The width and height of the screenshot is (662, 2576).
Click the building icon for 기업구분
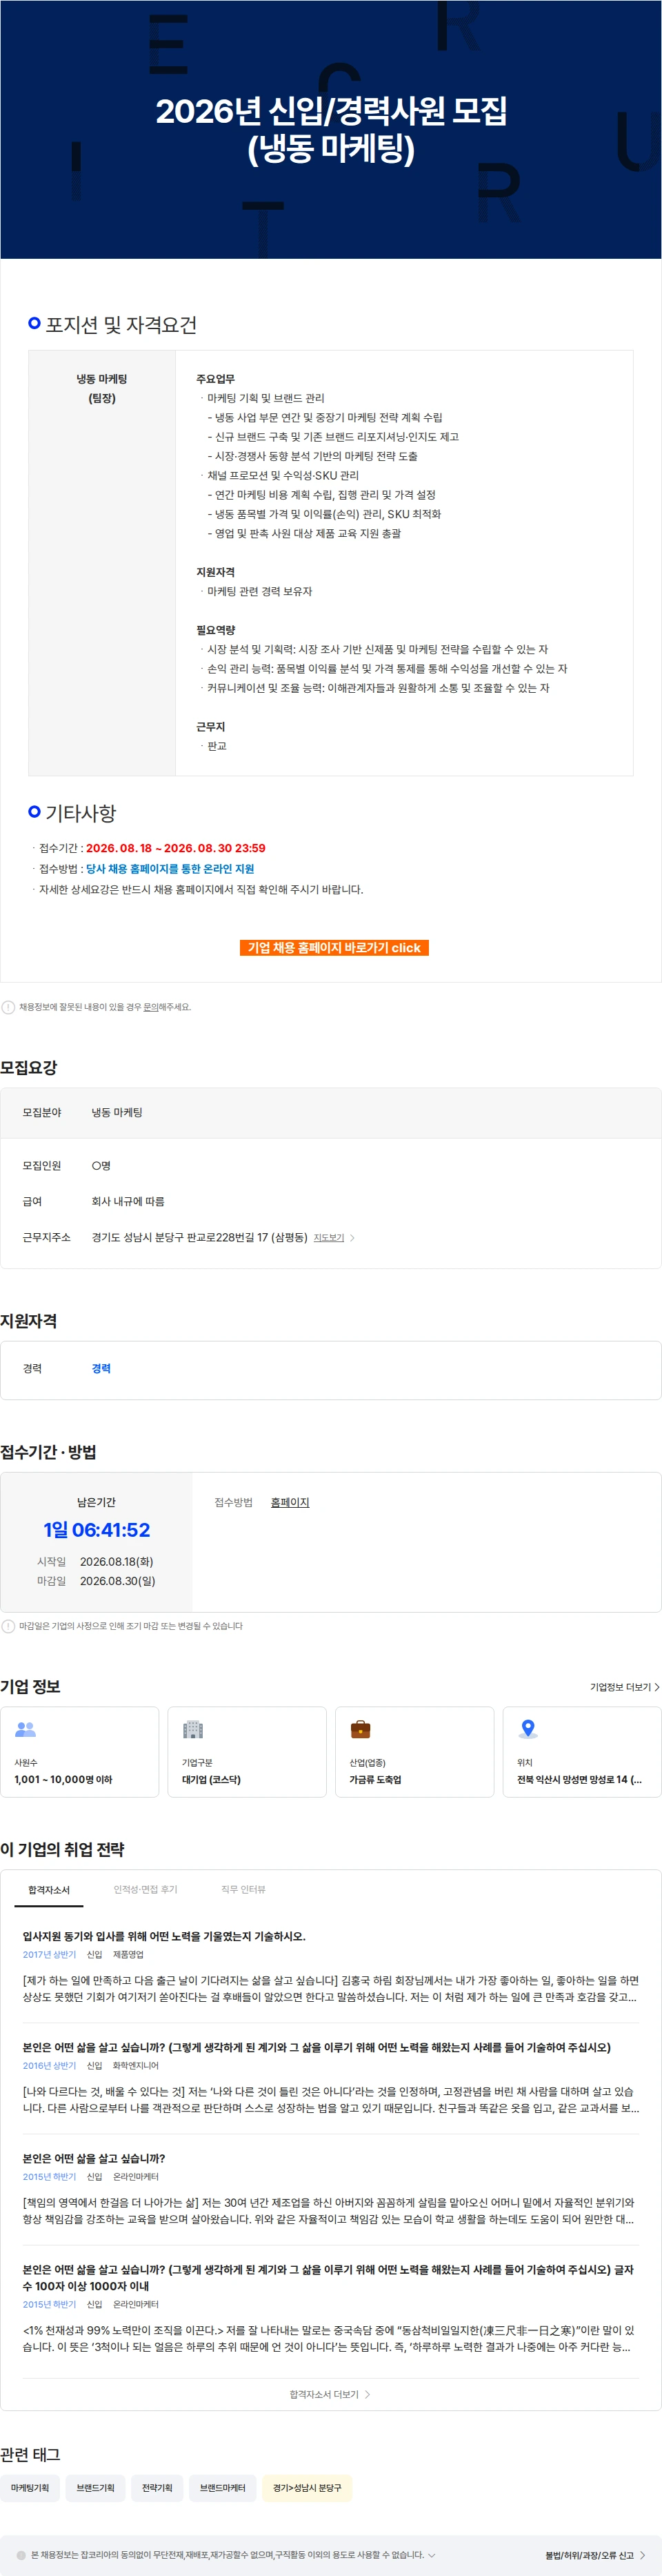tap(193, 1729)
